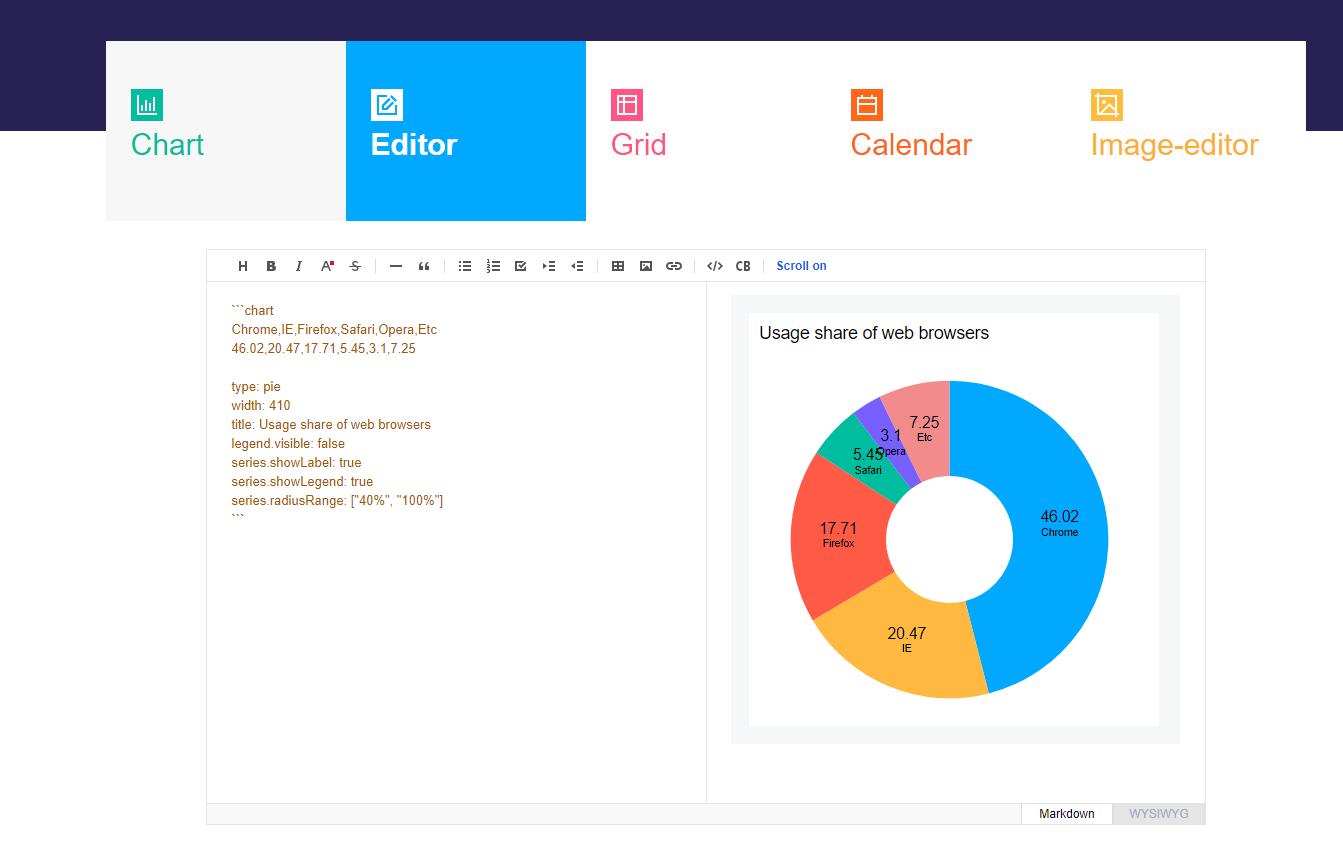1343x859 pixels.
Task: Open the Chart tab
Action: tap(226, 131)
